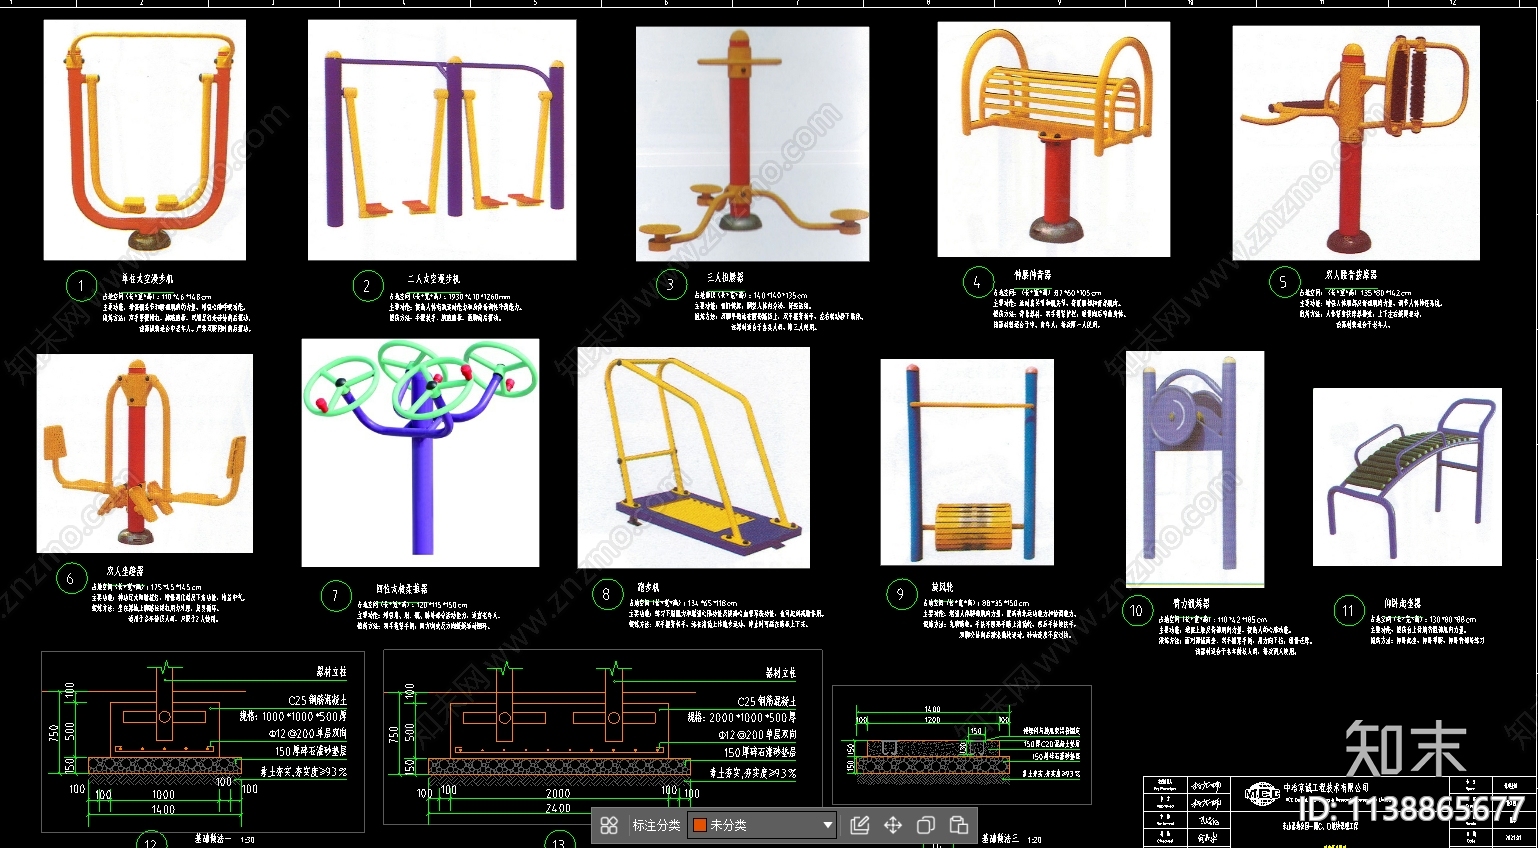1538x848 pixels.
Task: Select the move tool with four-way arrows
Action: coord(892,825)
